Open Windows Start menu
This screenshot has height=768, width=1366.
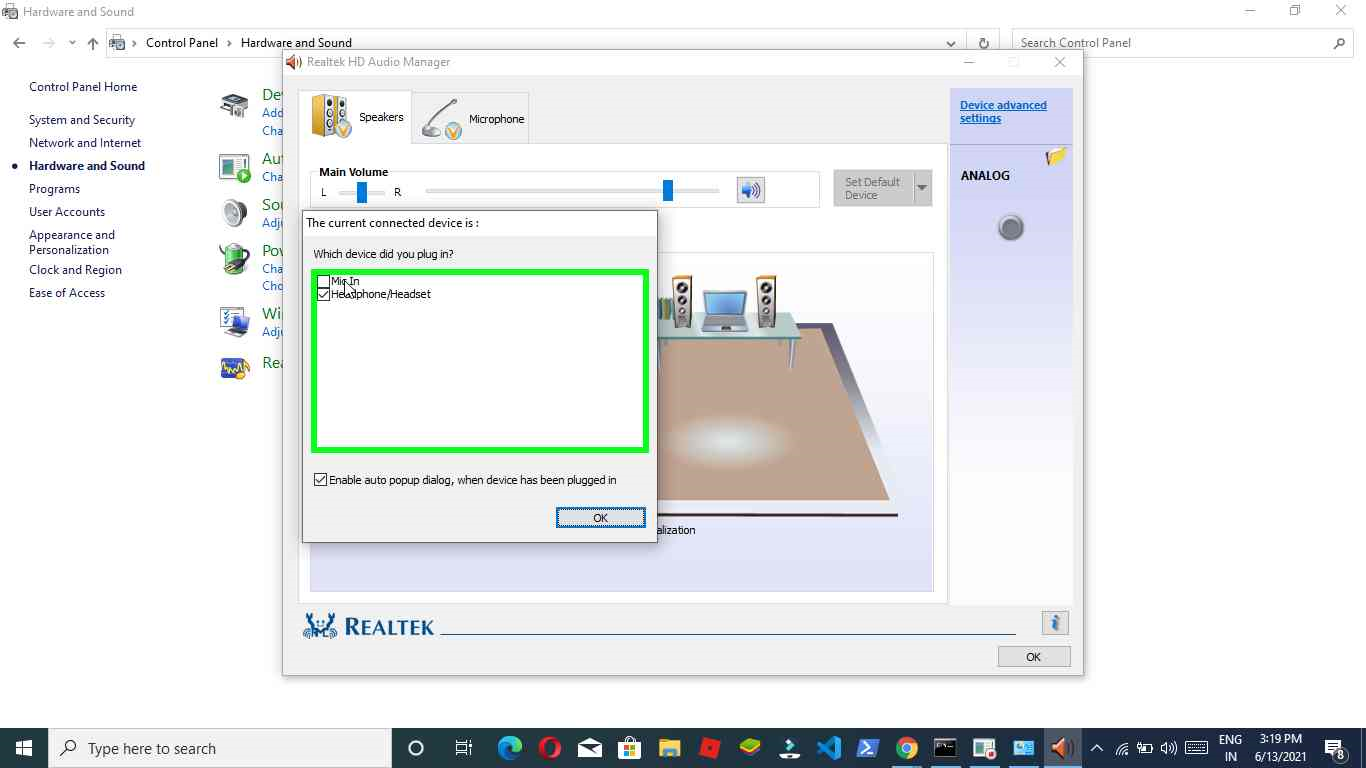[24, 748]
